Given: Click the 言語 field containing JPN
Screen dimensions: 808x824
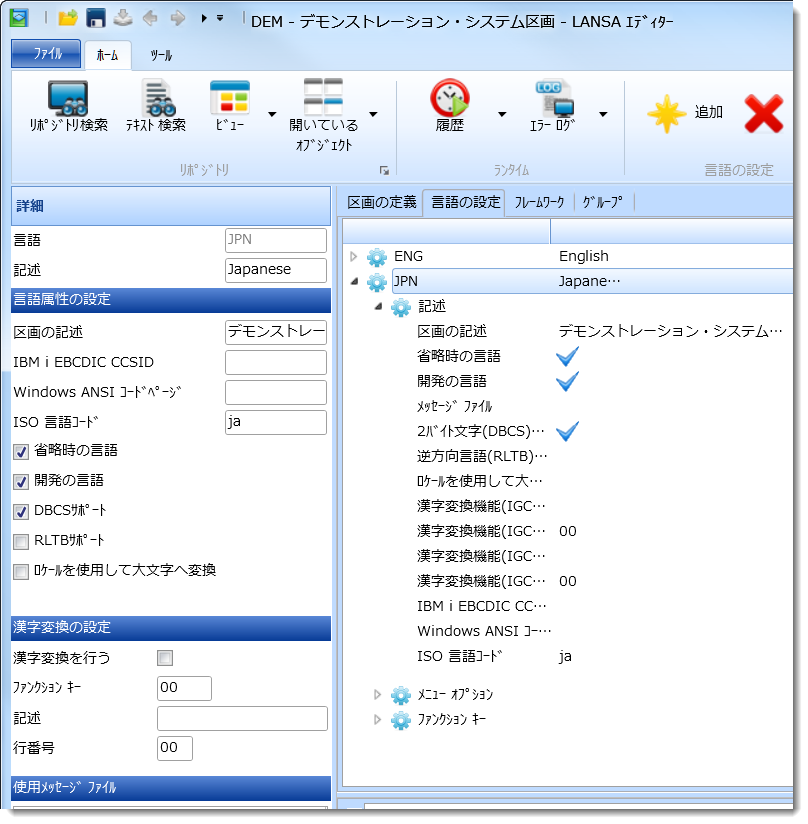Looking at the screenshot, I should [x=276, y=240].
